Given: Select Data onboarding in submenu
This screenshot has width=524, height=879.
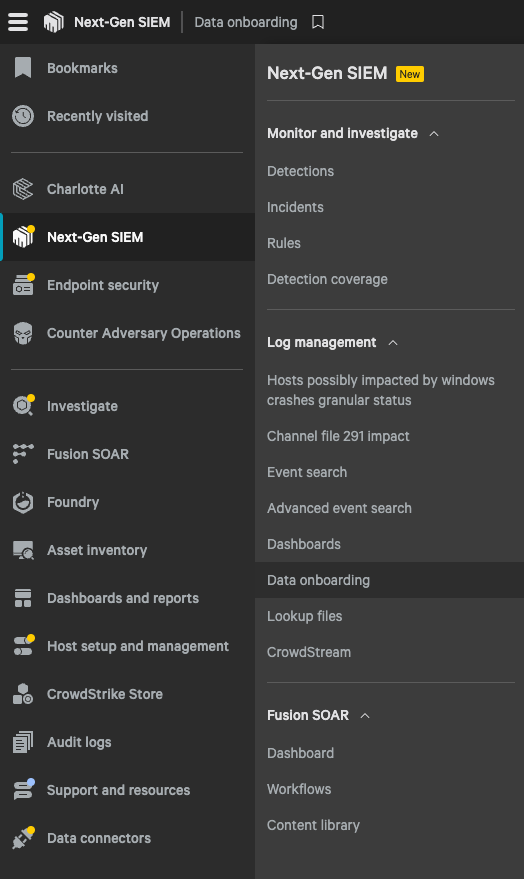Looking at the screenshot, I should [389, 580].
